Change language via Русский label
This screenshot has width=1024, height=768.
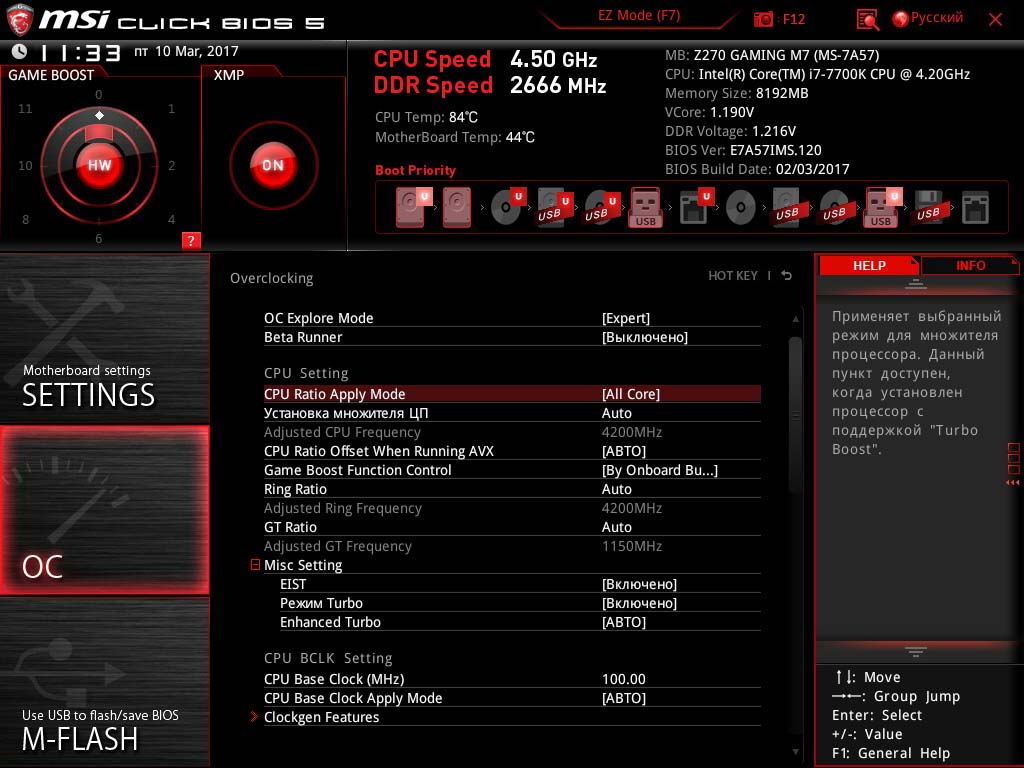pyautogui.click(x=936, y=18)
